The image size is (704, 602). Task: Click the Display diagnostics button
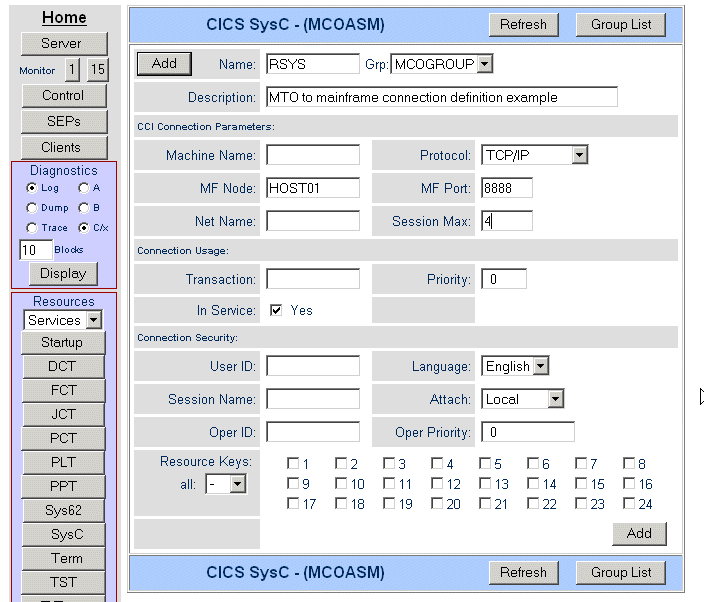[x=63, y=273]
